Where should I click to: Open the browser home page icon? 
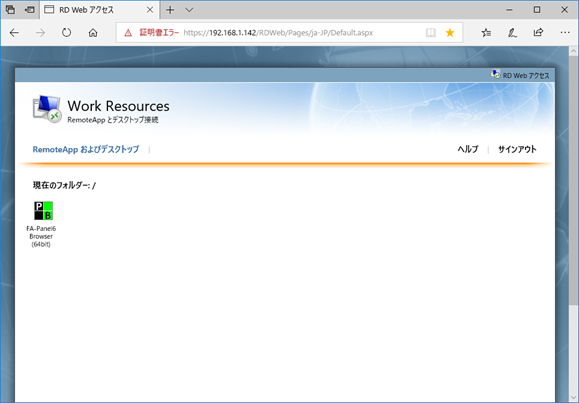click(93, 33)
